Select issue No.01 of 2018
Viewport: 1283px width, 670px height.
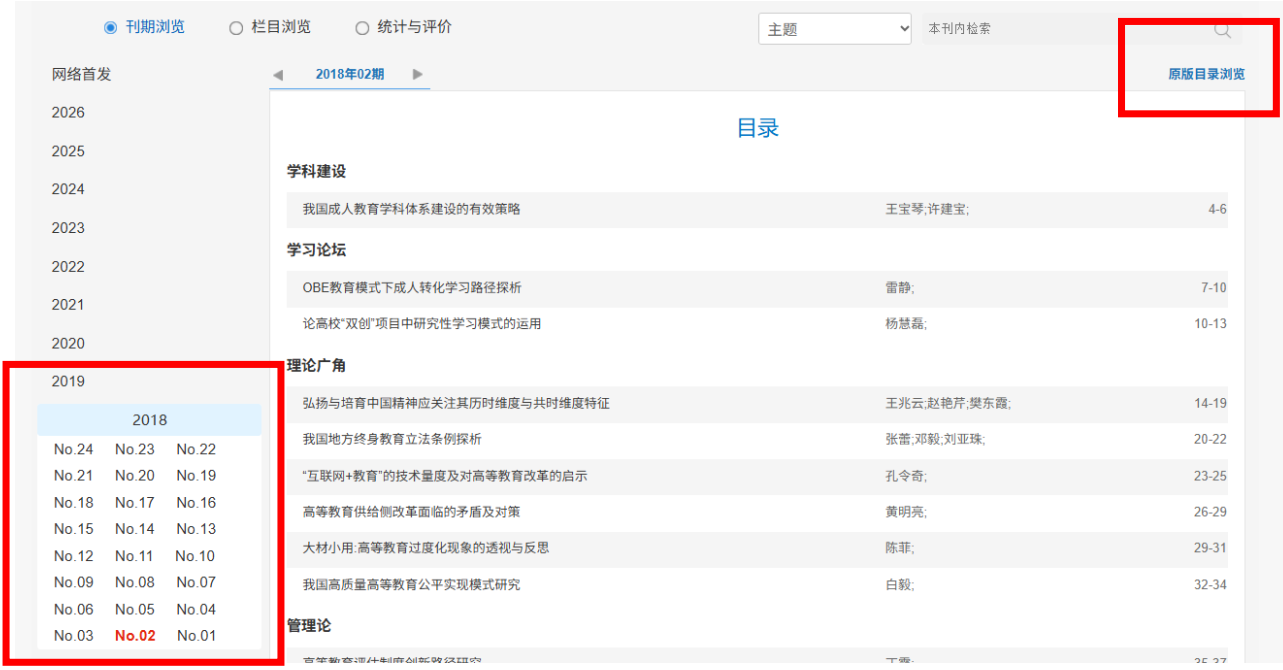click(x=196, y=636)
